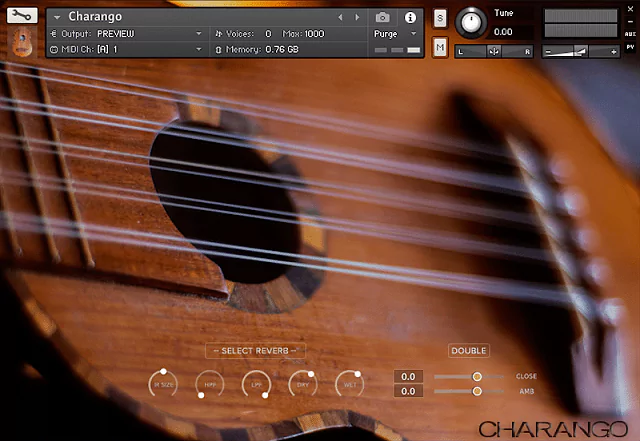Open instrument edit mode with wrench icon
640x441 pixels.
(22, 16)
